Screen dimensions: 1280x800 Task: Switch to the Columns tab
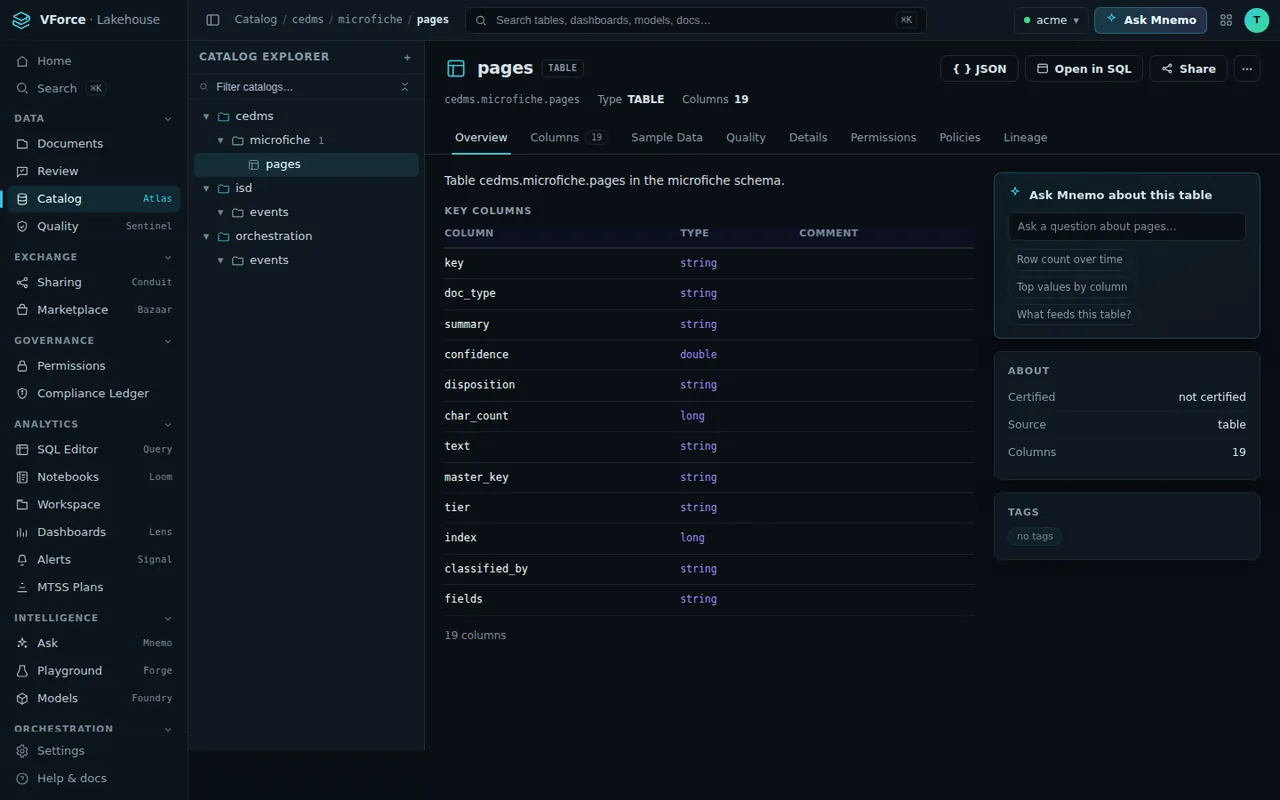pos(568,137)
